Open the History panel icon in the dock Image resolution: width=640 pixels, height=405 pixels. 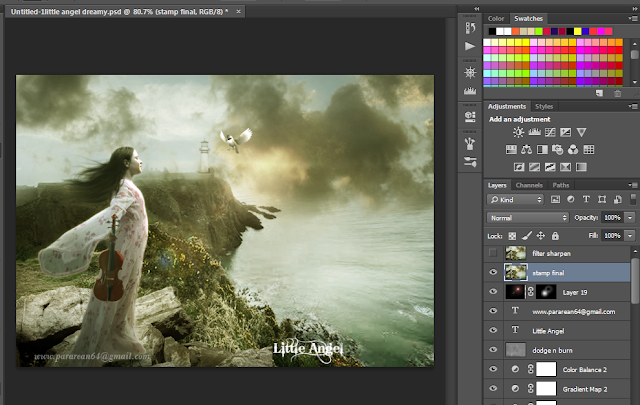[x=470, y=28]
